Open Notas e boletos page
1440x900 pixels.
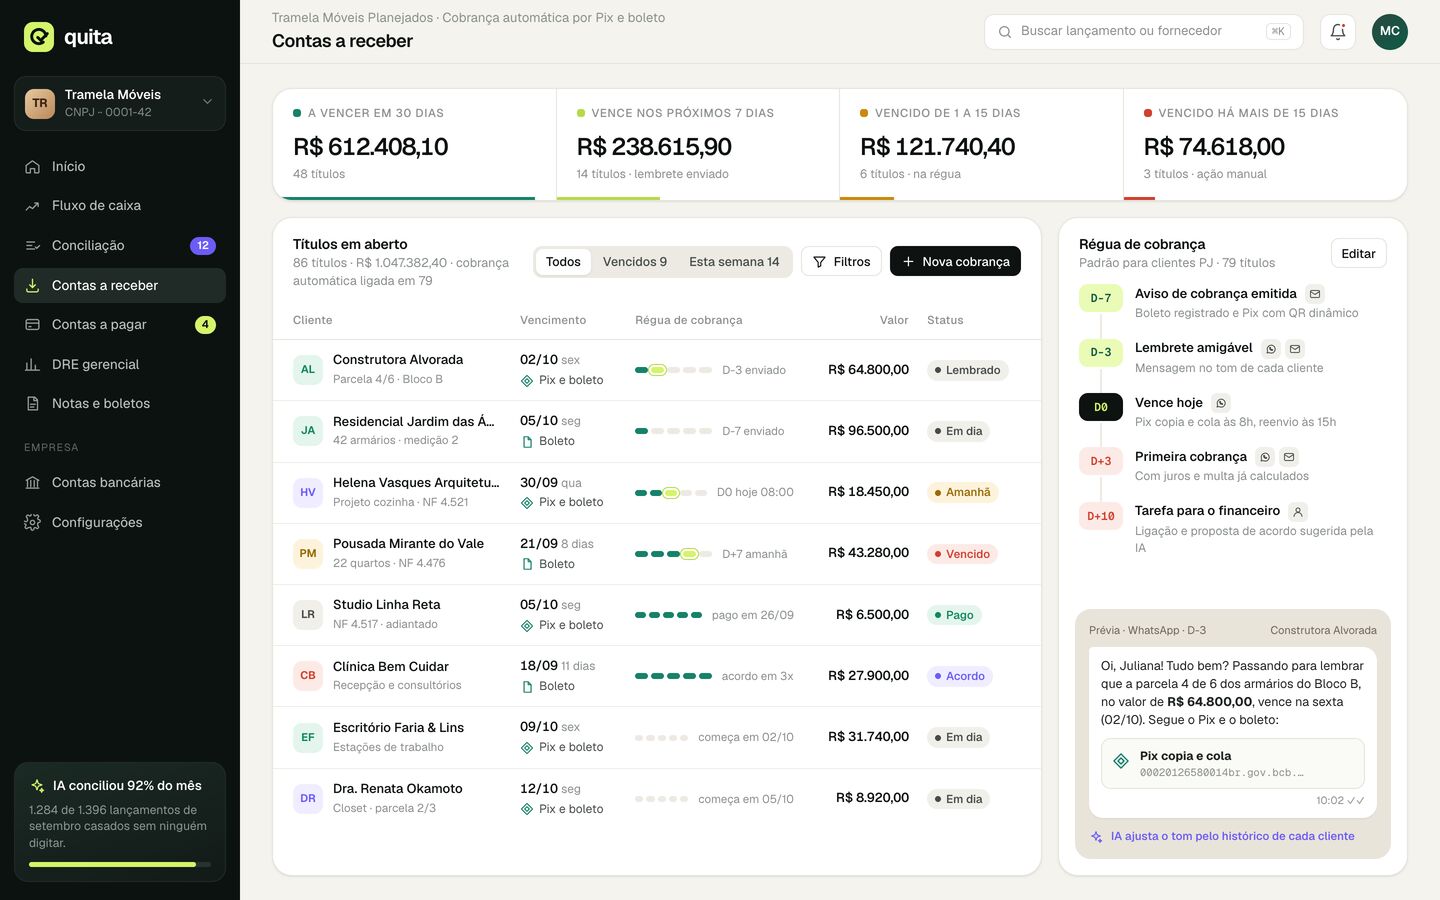coord(120,403)
